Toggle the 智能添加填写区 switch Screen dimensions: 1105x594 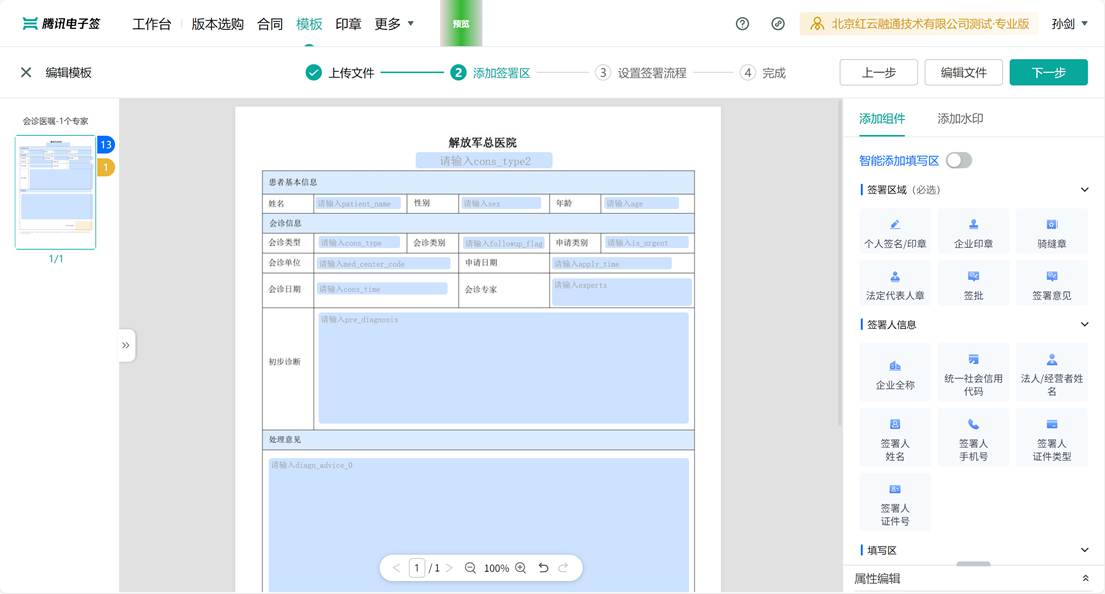[958, 160]
